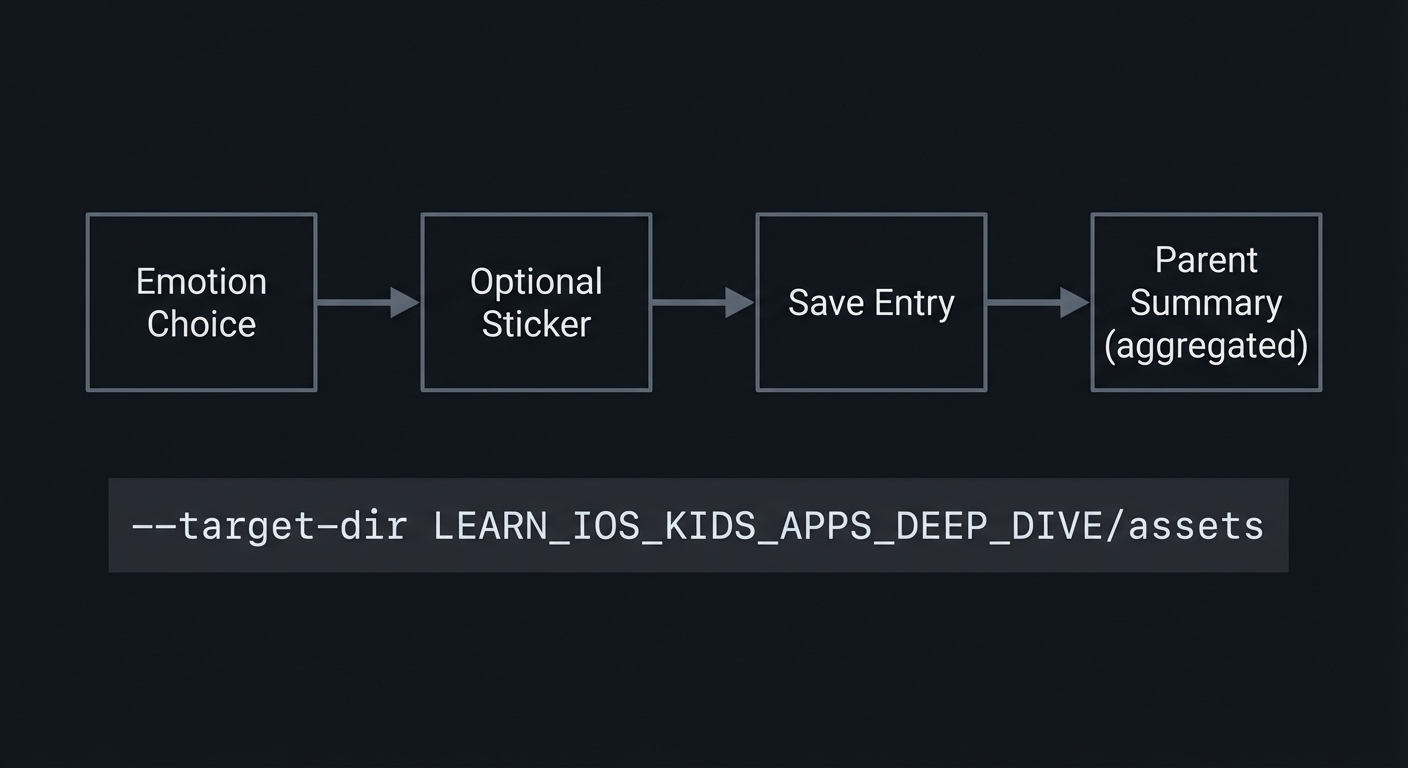1408x768 pixels.
Task: Click the arrow pointing to Save Entry
Action: point(703,302)
